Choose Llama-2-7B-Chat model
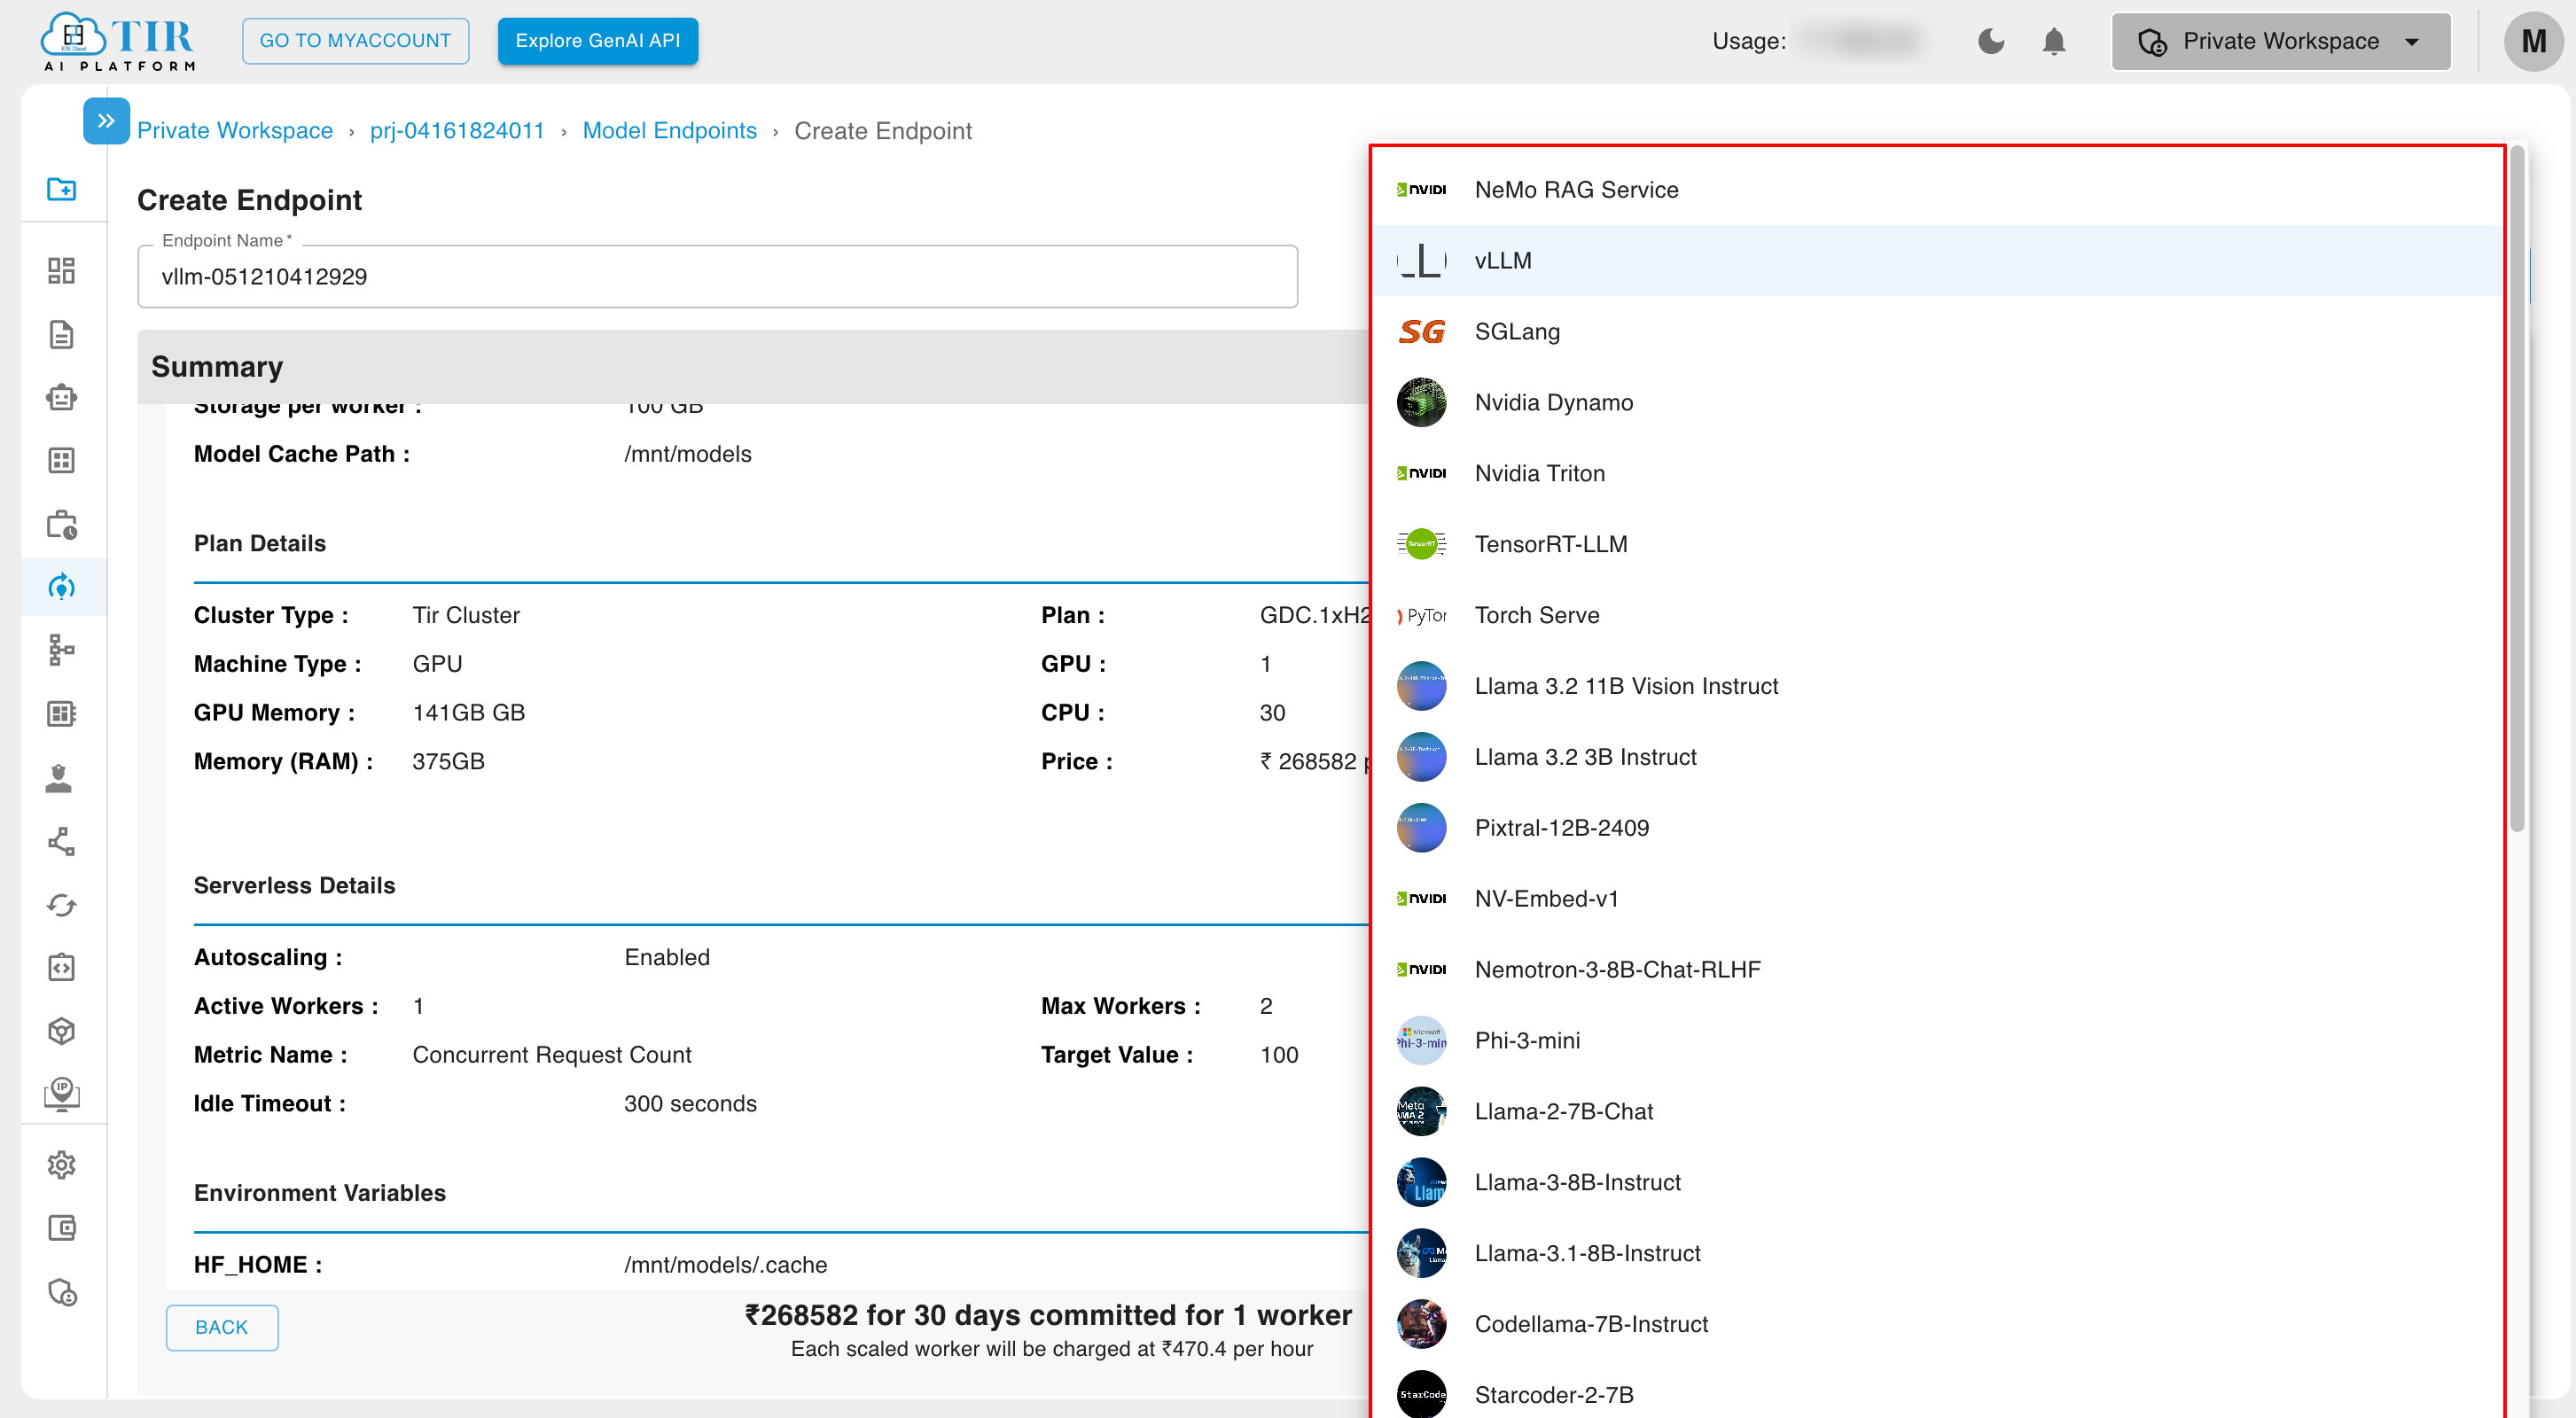 [x=1936, y=1113]
